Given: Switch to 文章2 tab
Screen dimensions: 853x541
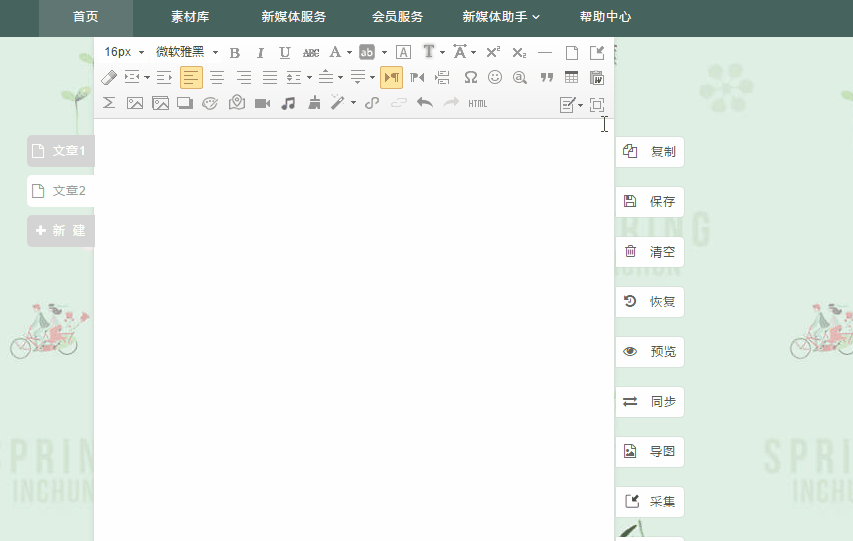Looking at the screenshot, I should pyautogui.click(x=61, y=191).
